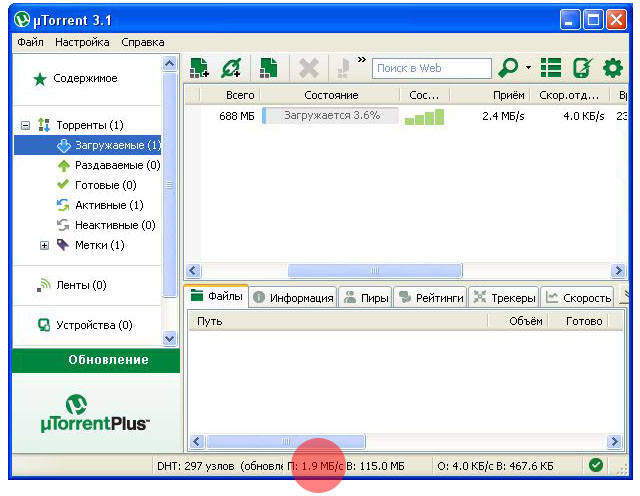Click the Create New Torrent icon

tap(268, 68)
